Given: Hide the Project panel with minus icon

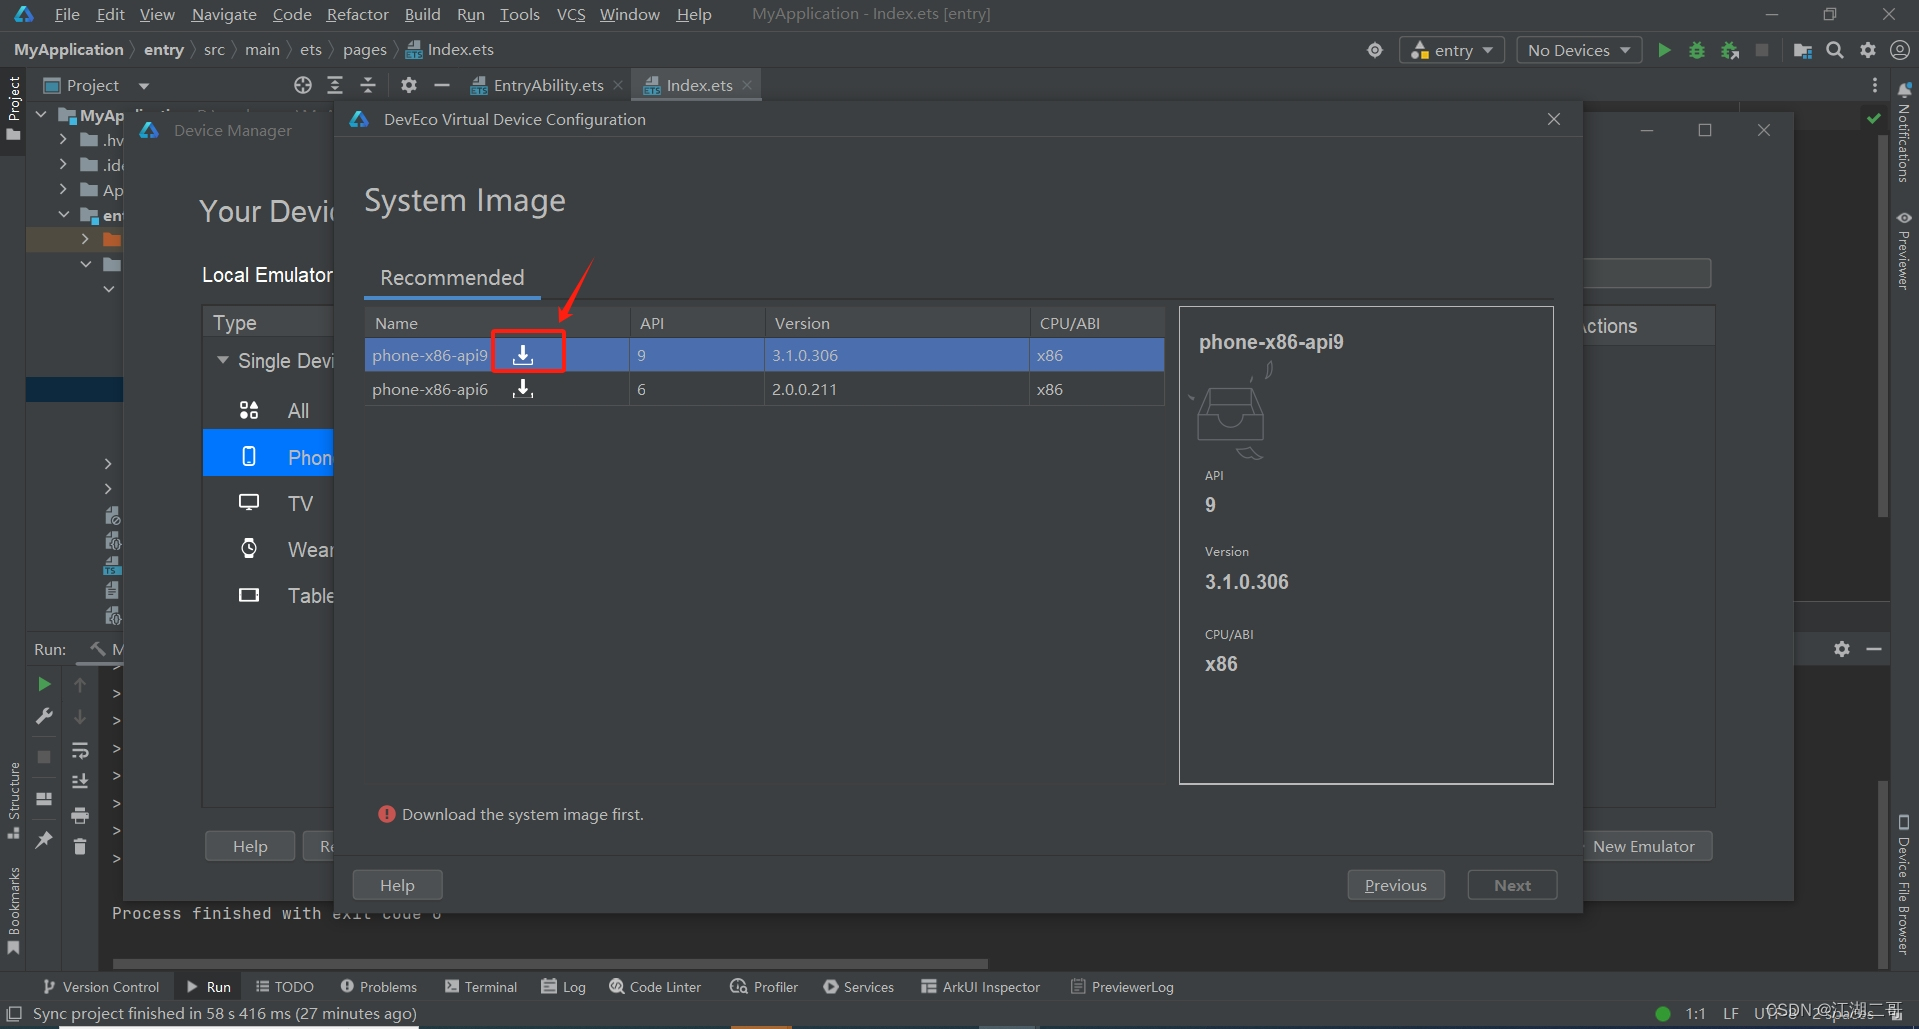Looking at the screenshot, I should [442, 85].
